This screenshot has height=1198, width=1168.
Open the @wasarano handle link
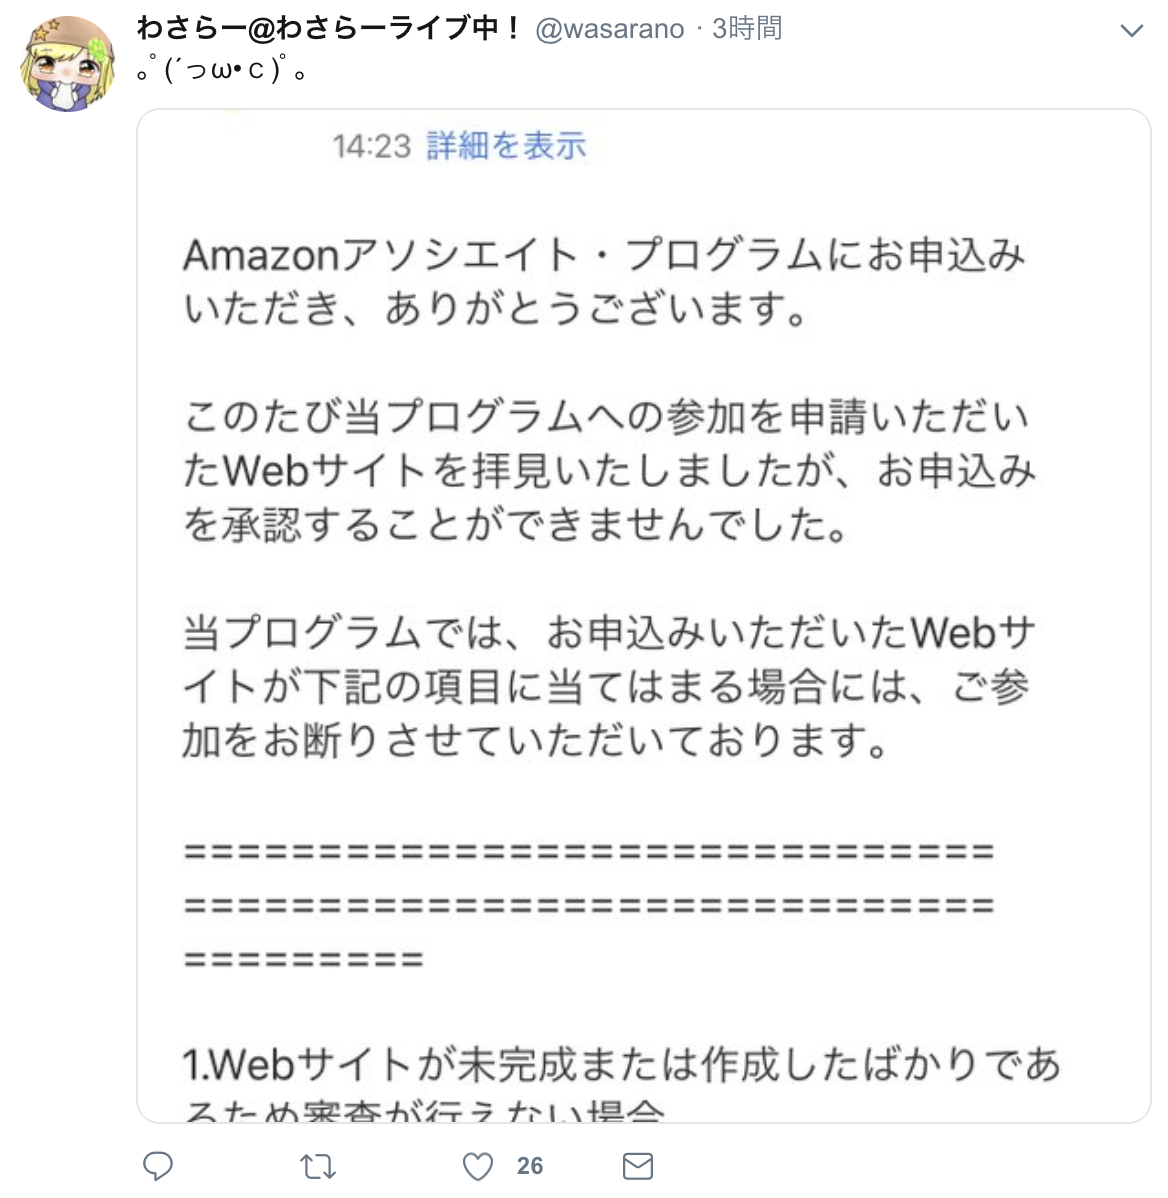pos(610,29)
